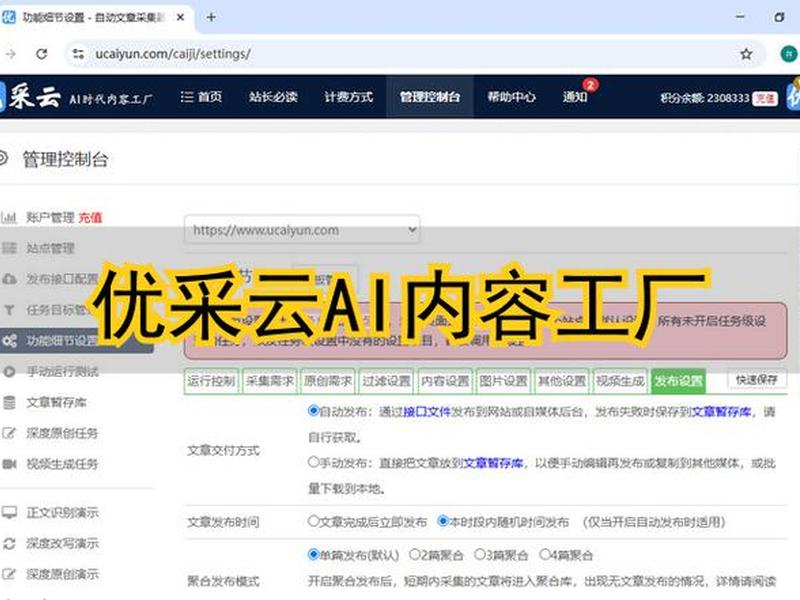Click the 快速保存 button
This screenshot has height=600, width=800.
pos(757,380)
